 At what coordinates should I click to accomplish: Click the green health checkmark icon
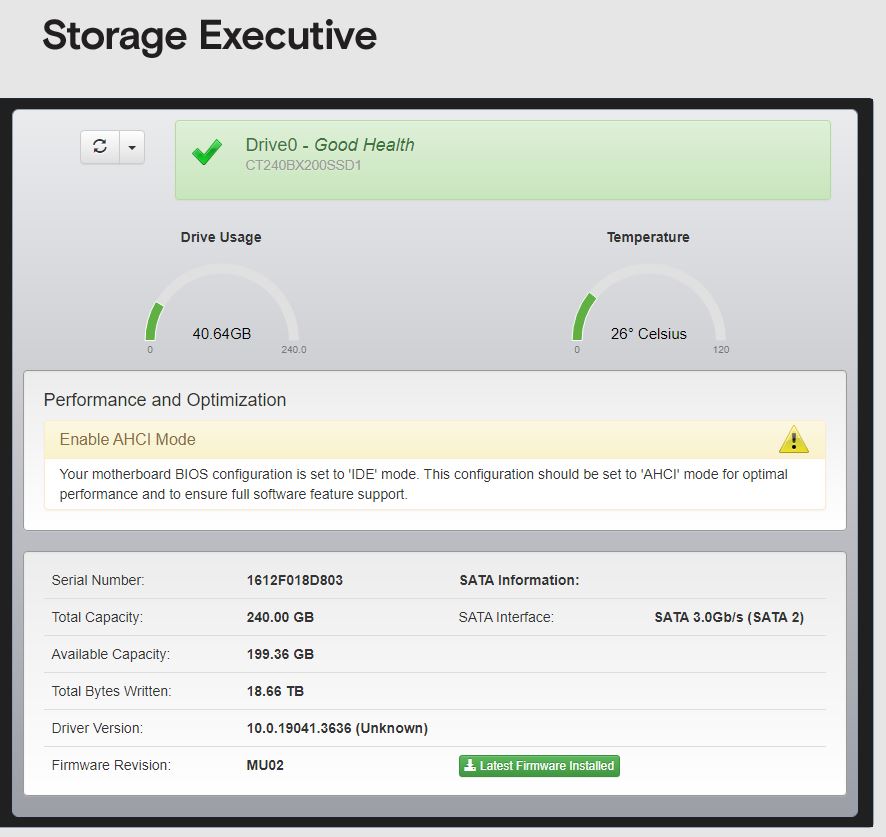(207, 154)
